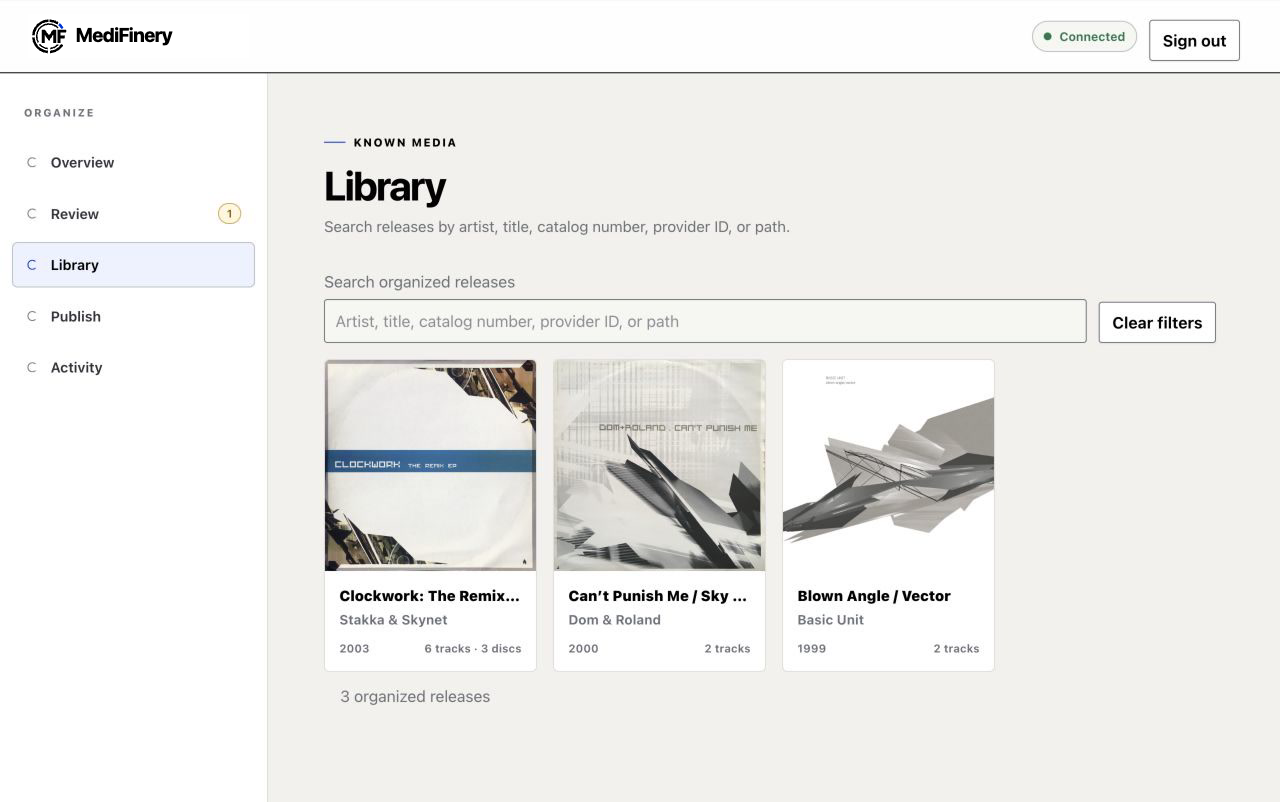Click the Review sidebar icon
Viewport: 1280px width, 802px height.
click(31, 214)
